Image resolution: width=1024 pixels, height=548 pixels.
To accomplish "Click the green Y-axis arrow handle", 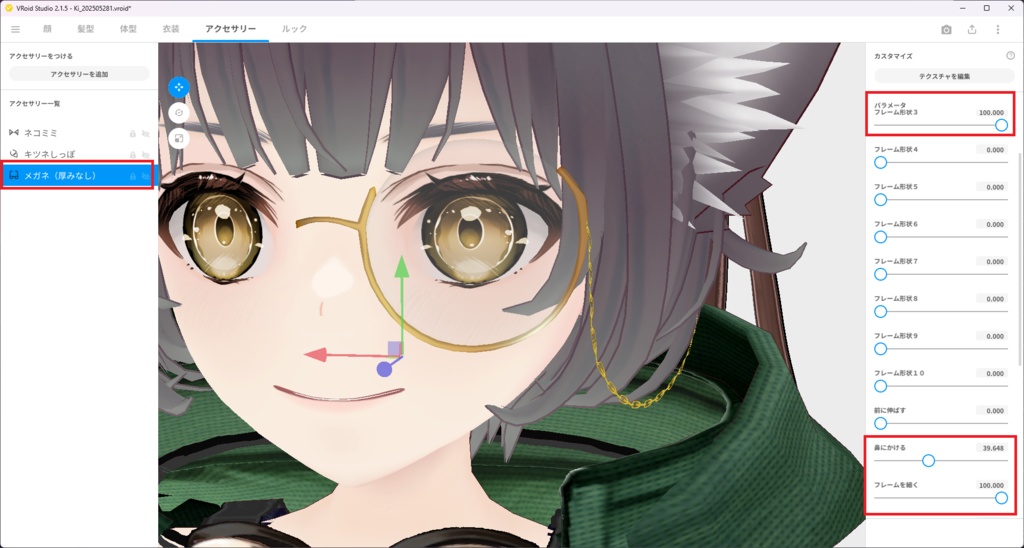I will point(402,266).
